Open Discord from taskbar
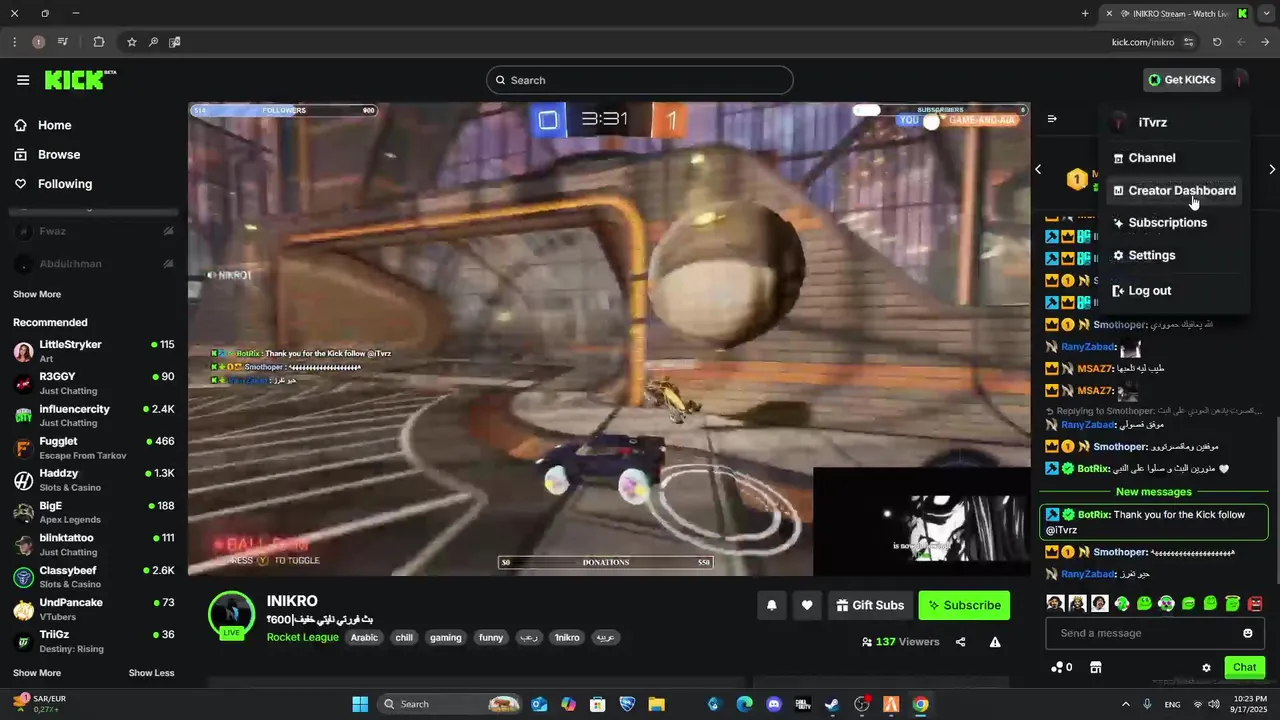1280x720 pixels. [x=773, y=704]
